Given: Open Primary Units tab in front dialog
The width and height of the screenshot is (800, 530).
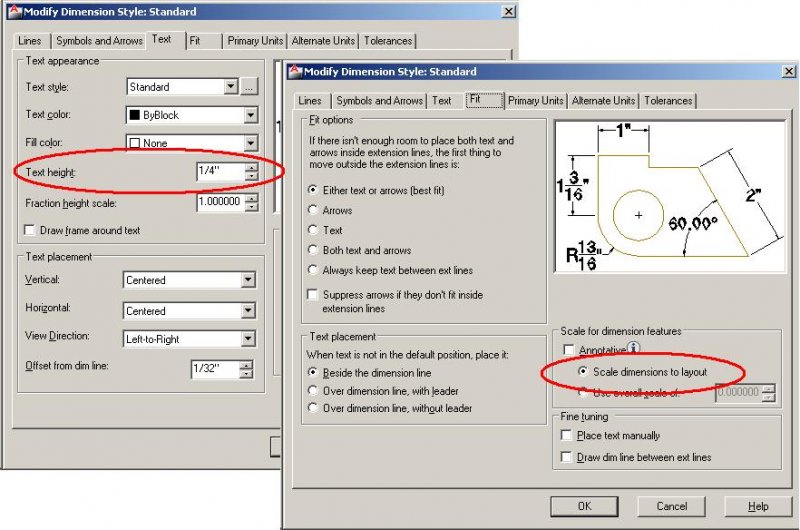Looking at the screenshot, I should pos(536,101).
